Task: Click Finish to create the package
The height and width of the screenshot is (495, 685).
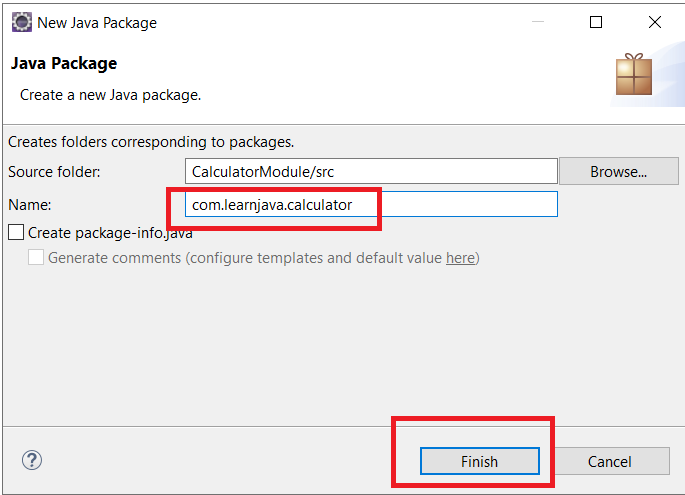Action: (479, 461)
